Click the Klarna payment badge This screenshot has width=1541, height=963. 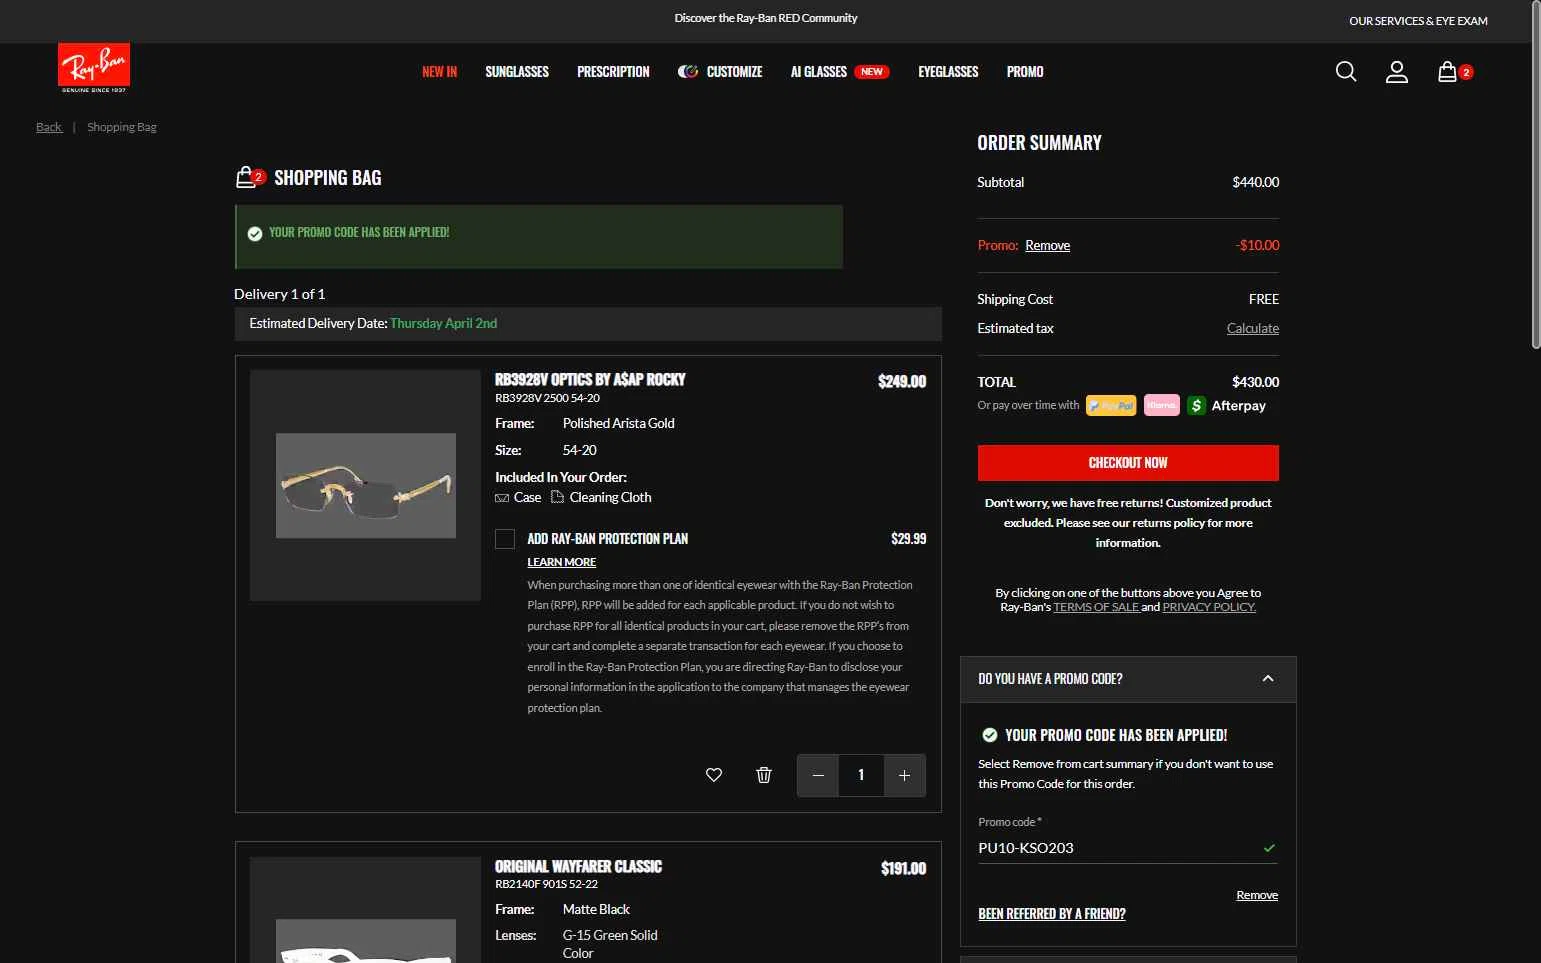click(x=1162, y=406)
